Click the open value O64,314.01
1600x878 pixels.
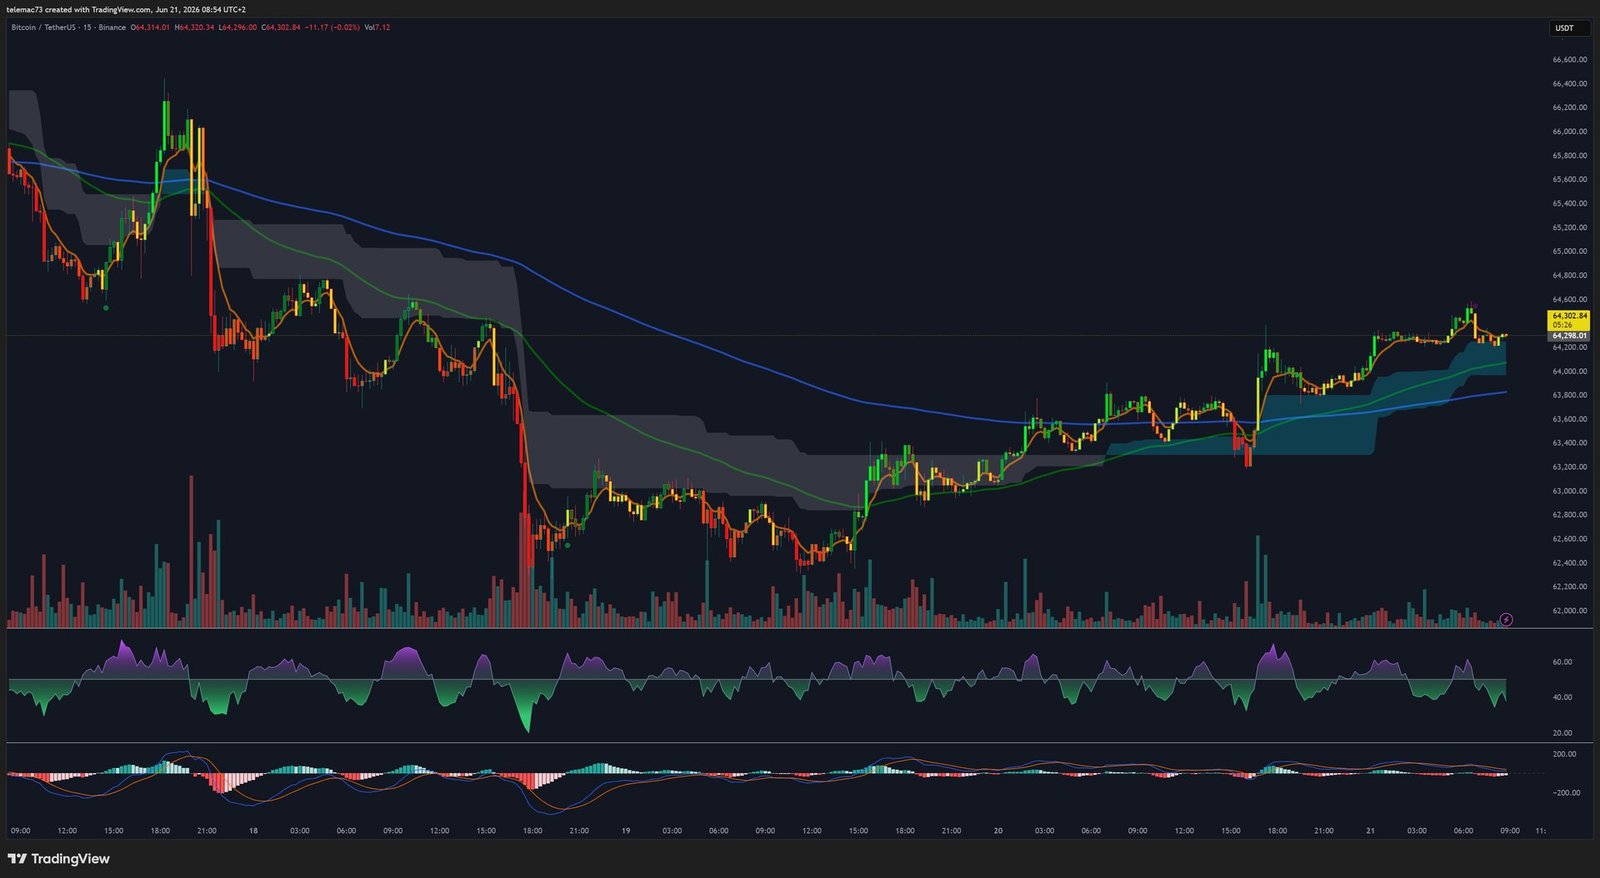tap(150, 27)
